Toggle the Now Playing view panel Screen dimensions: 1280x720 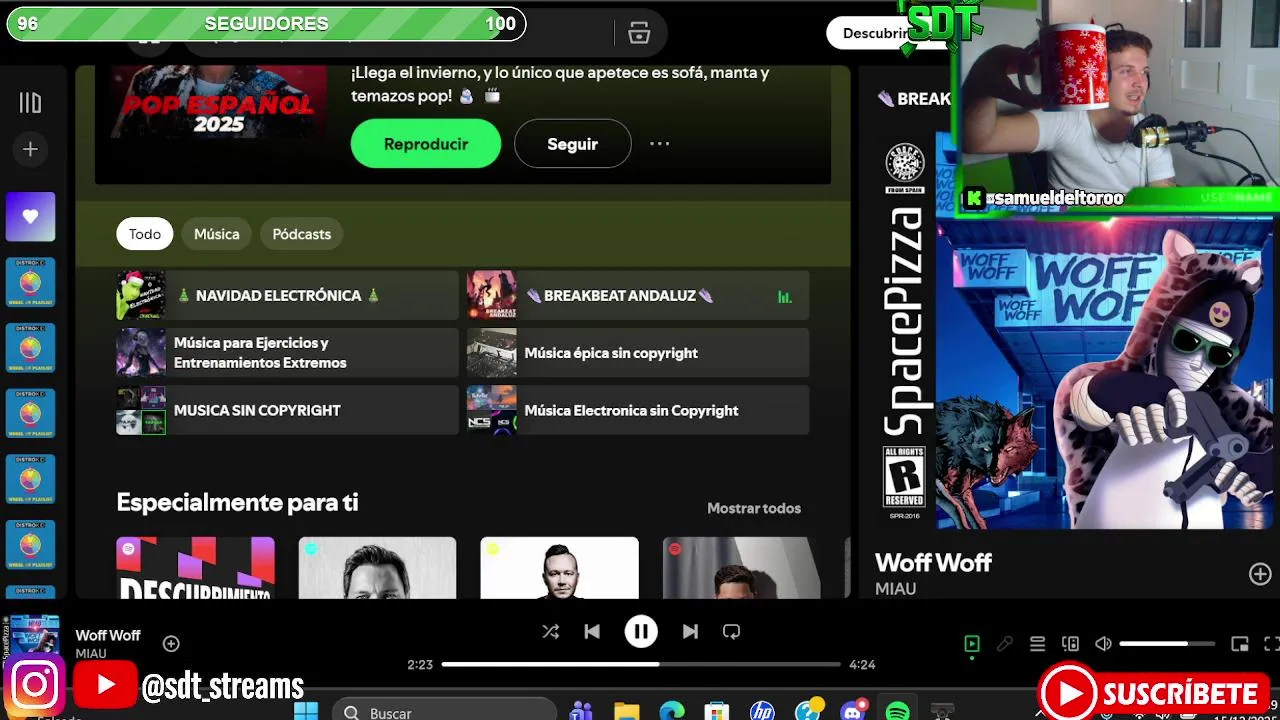tap(972, 644)
